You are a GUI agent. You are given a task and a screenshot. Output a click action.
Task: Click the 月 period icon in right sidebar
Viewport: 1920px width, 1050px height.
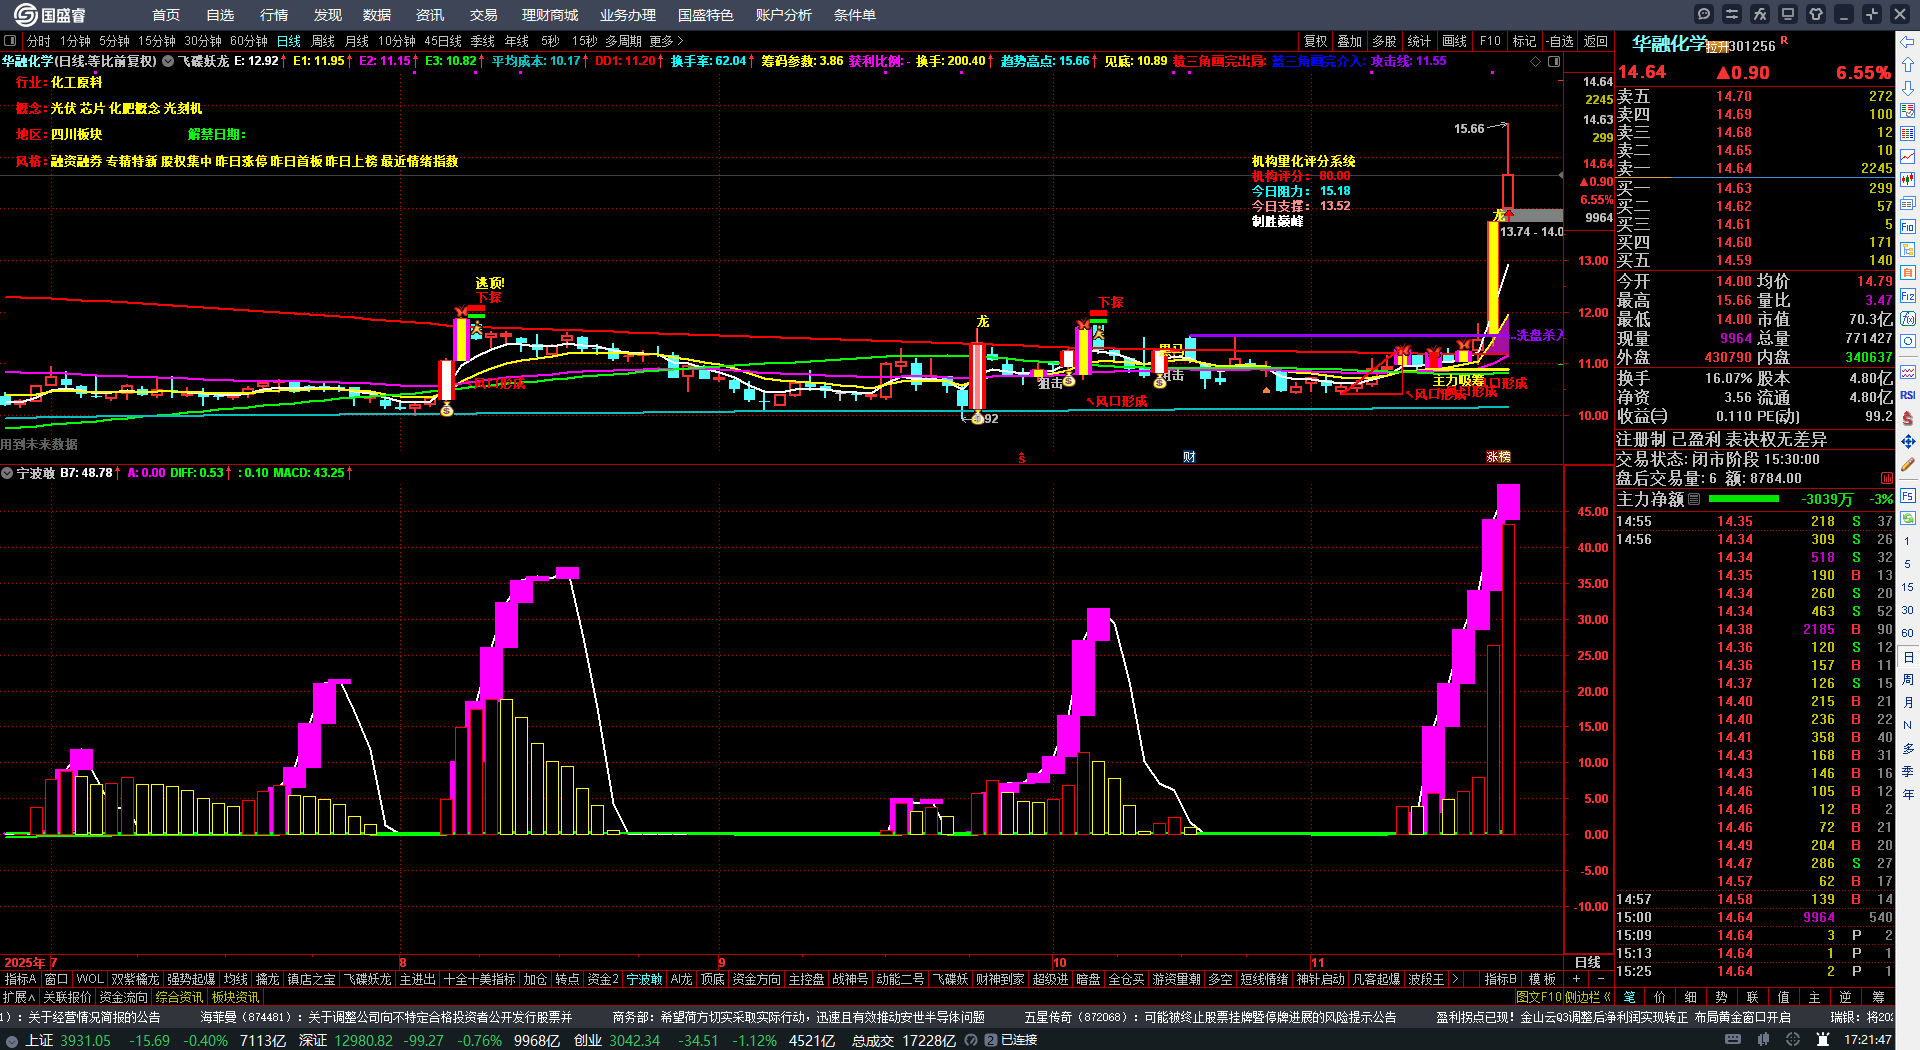click(1908, 703)
